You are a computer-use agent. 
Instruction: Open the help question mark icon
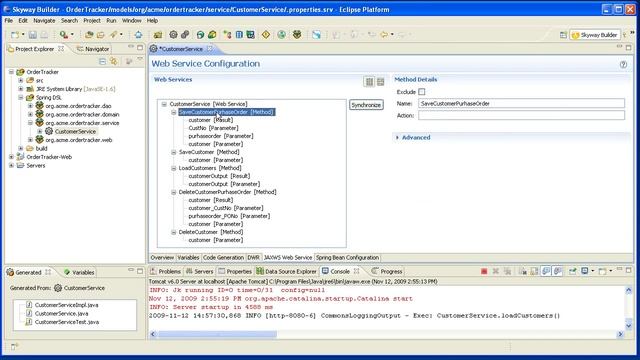click(623, 64)
